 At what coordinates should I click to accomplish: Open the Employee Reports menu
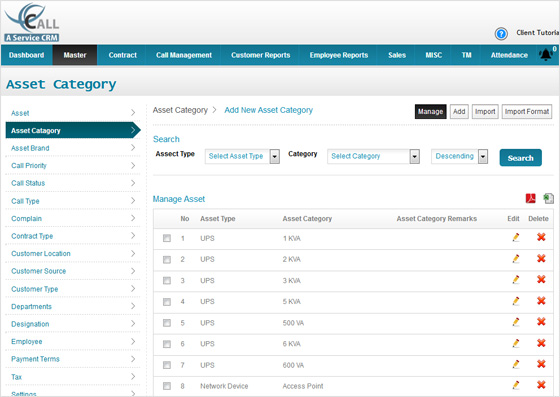pyautogui.click(x=339, y=55)
